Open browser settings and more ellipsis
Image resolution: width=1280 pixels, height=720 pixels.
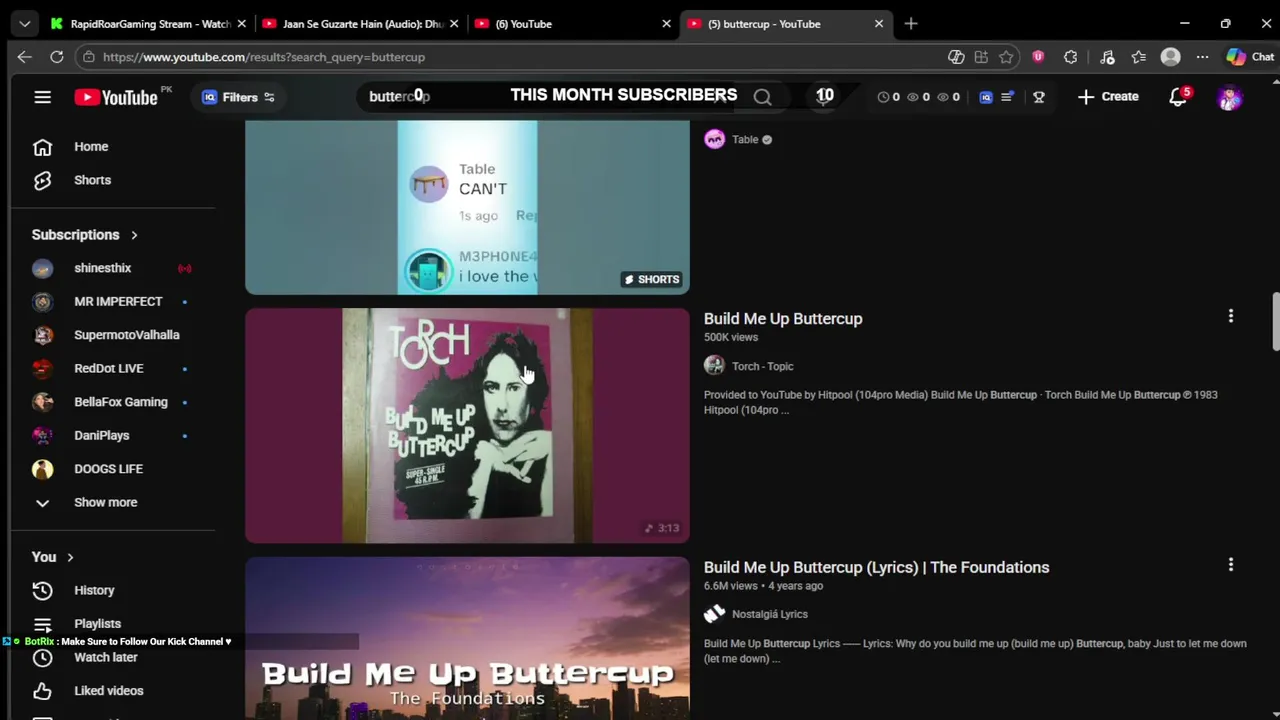(x=1202, y=57)
